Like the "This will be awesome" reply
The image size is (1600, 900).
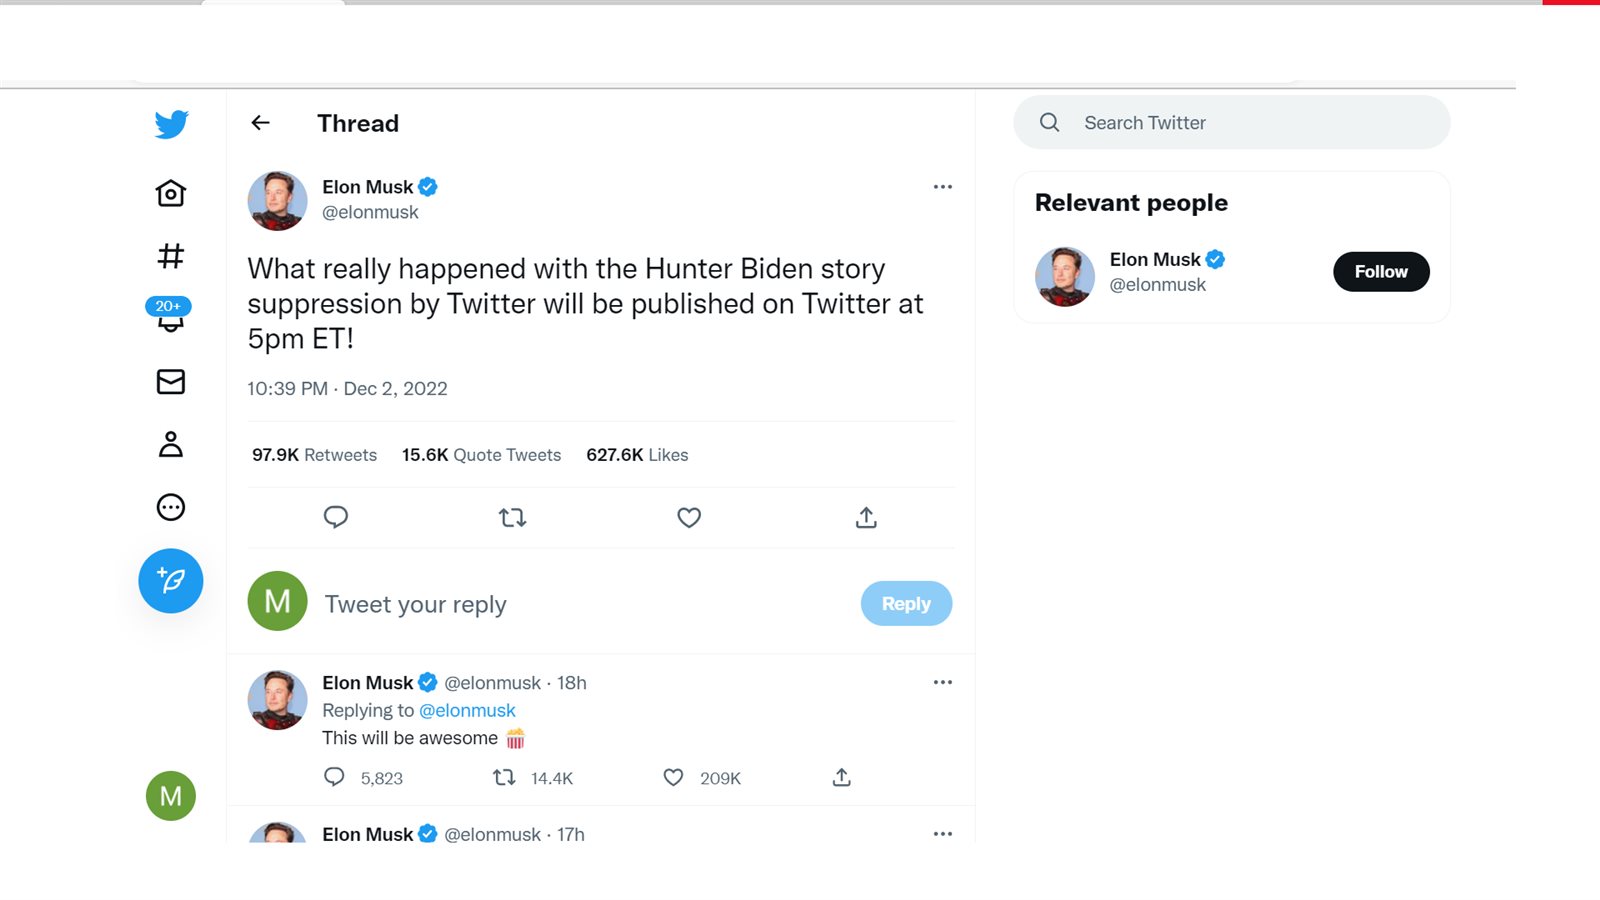pyautogui.click(x=674, y=778)
